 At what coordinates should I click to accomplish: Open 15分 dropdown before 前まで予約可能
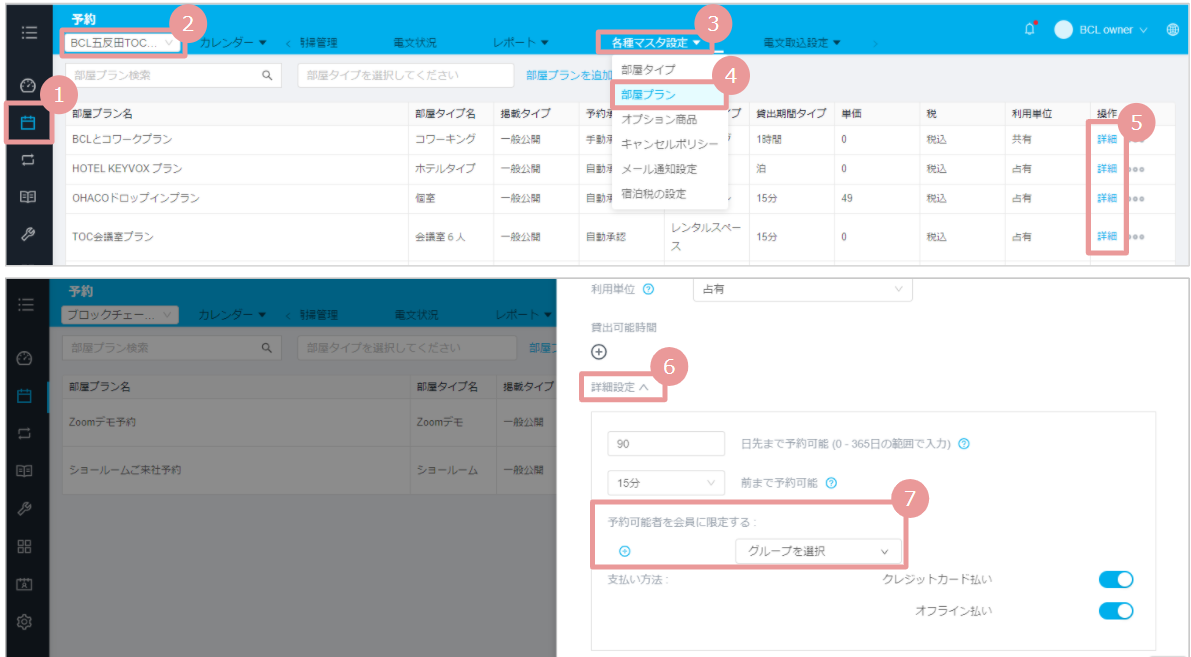(665, 483)
